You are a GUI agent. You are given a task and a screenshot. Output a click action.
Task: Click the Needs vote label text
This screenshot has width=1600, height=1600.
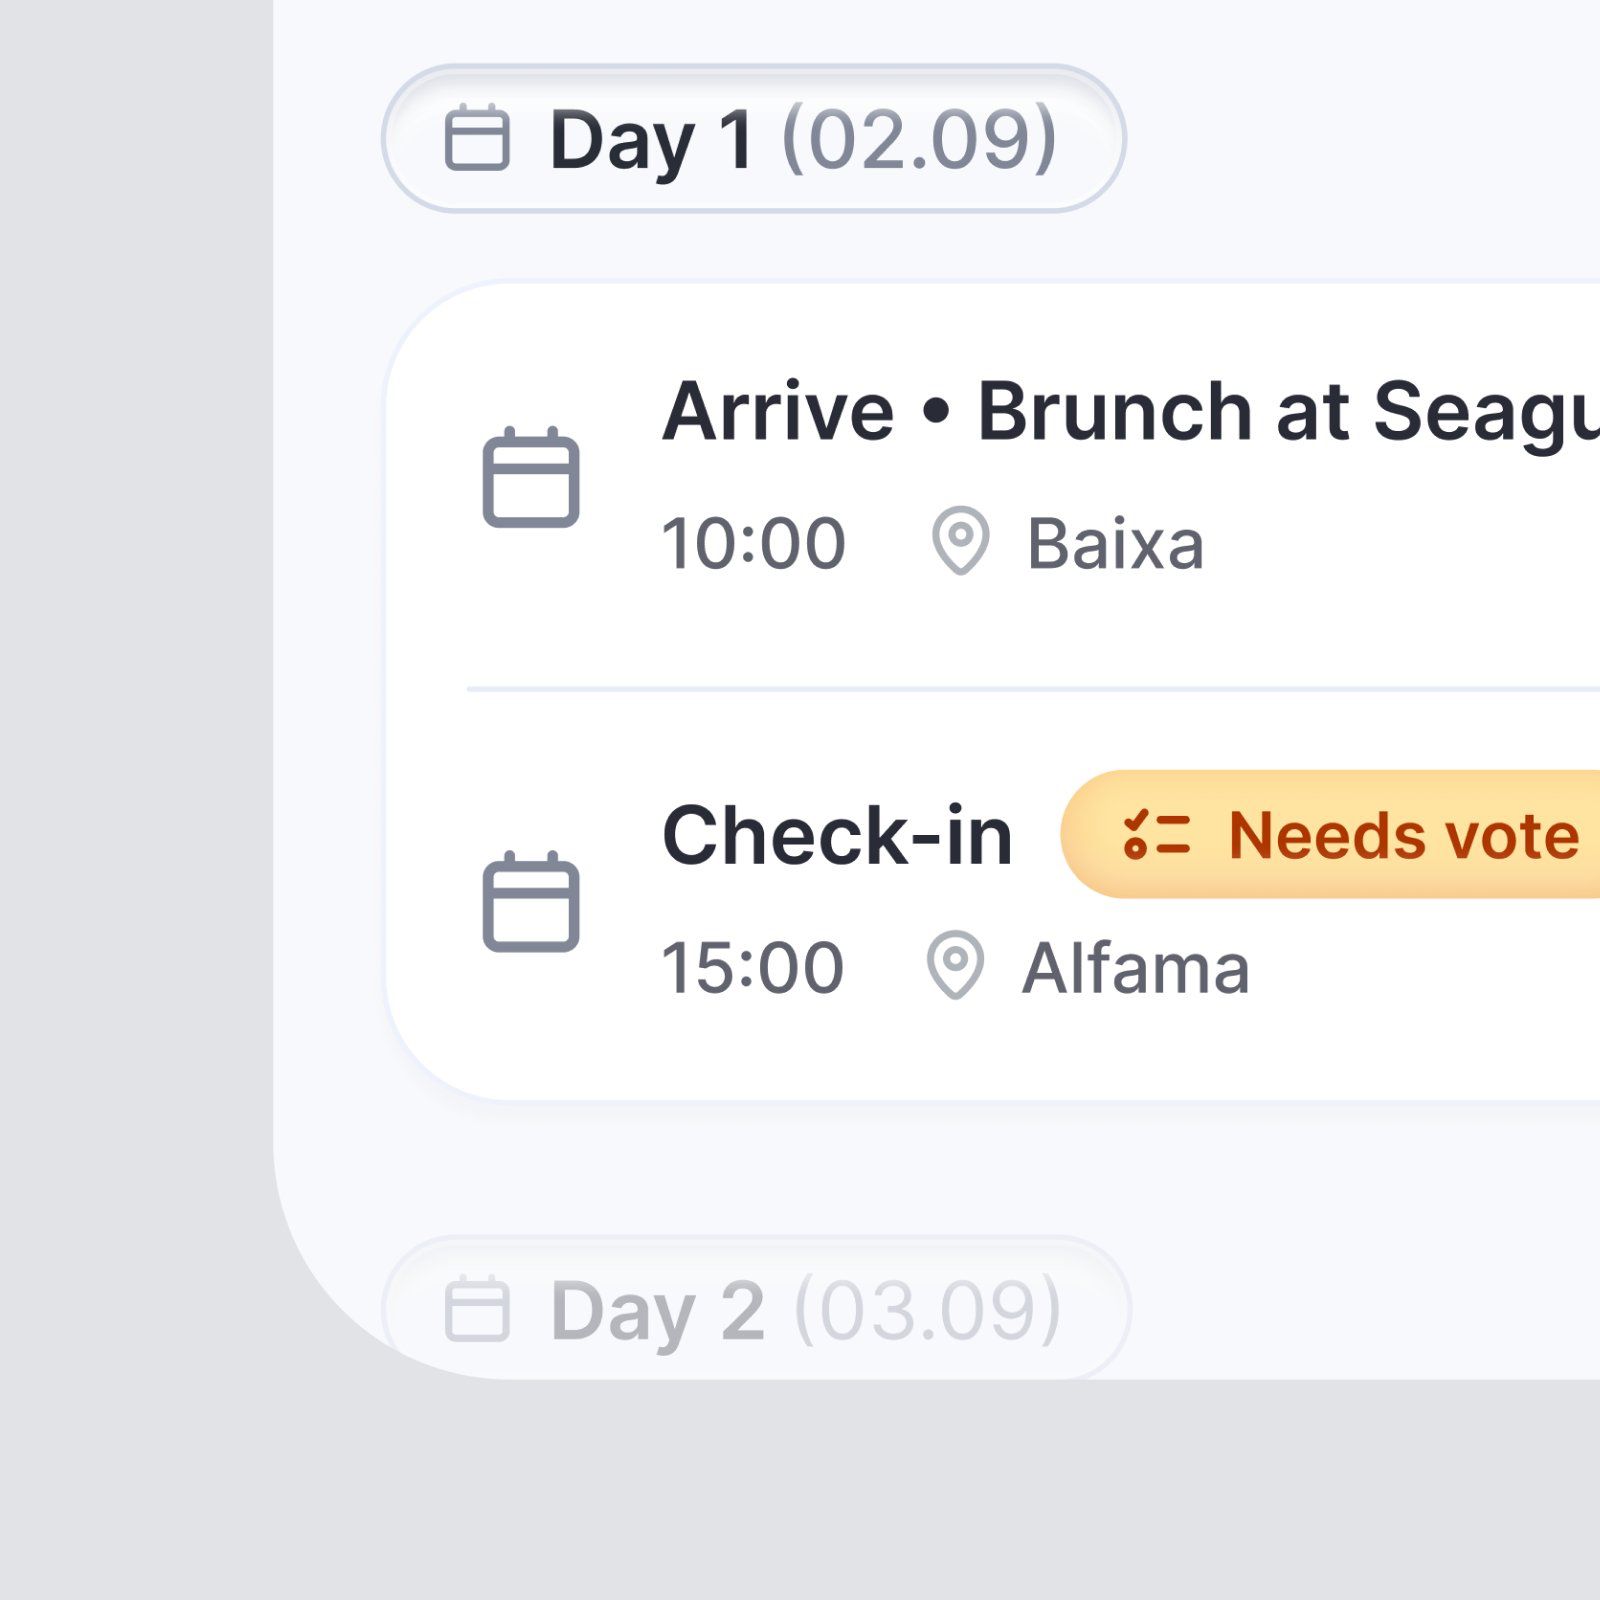[x=1403, y=835]
